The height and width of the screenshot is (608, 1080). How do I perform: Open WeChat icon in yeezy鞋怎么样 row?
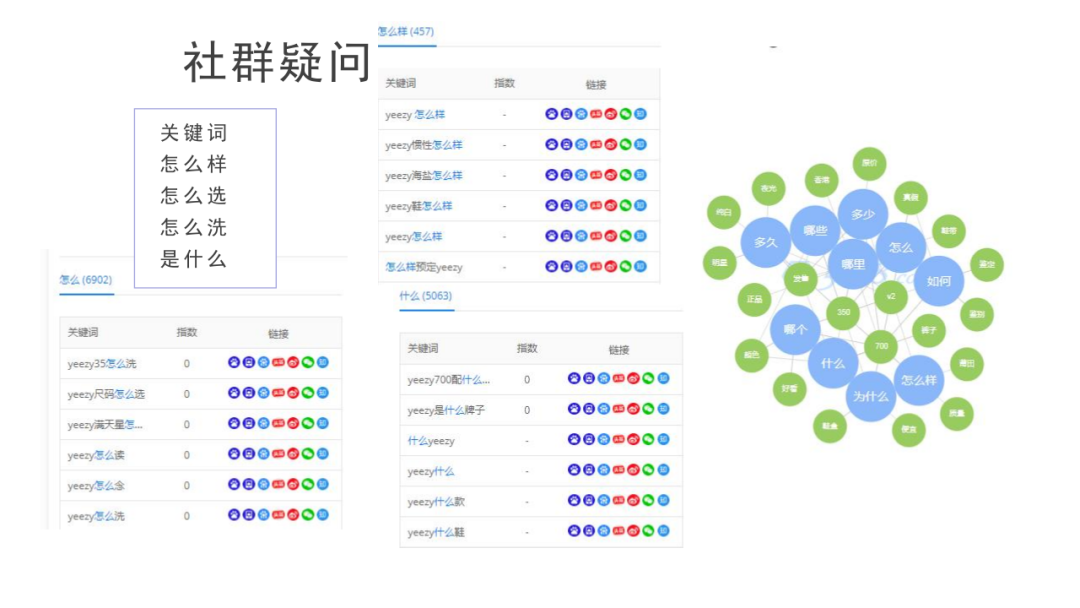[x=625, y=205]
